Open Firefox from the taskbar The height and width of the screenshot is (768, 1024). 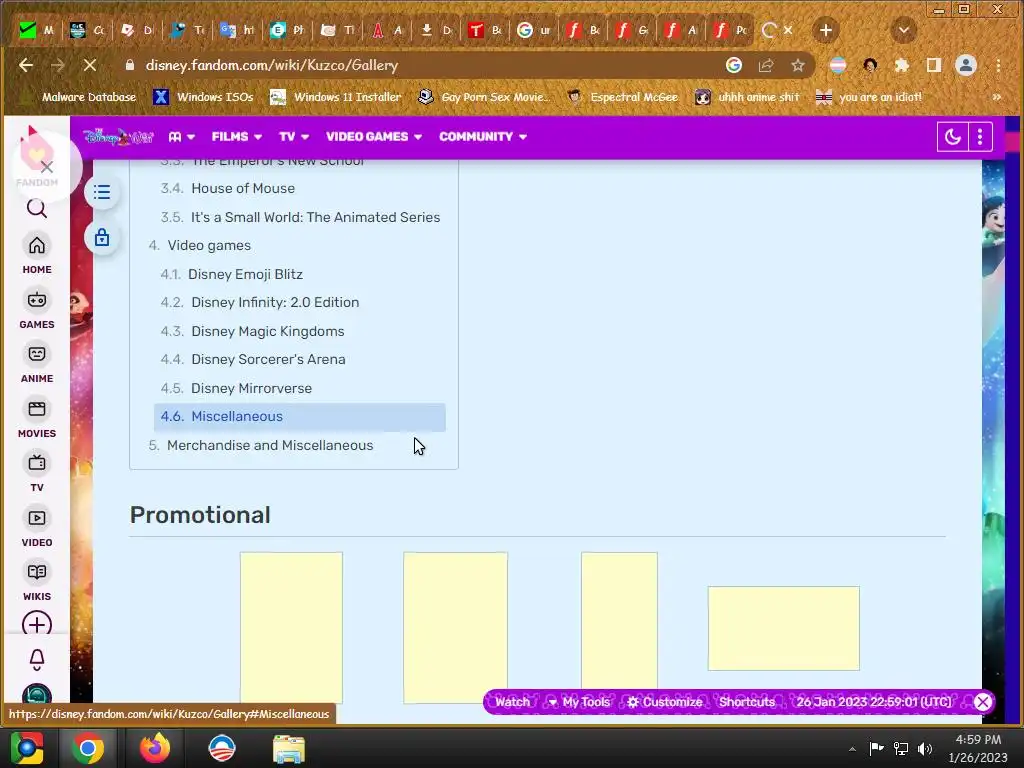[155, 748]
